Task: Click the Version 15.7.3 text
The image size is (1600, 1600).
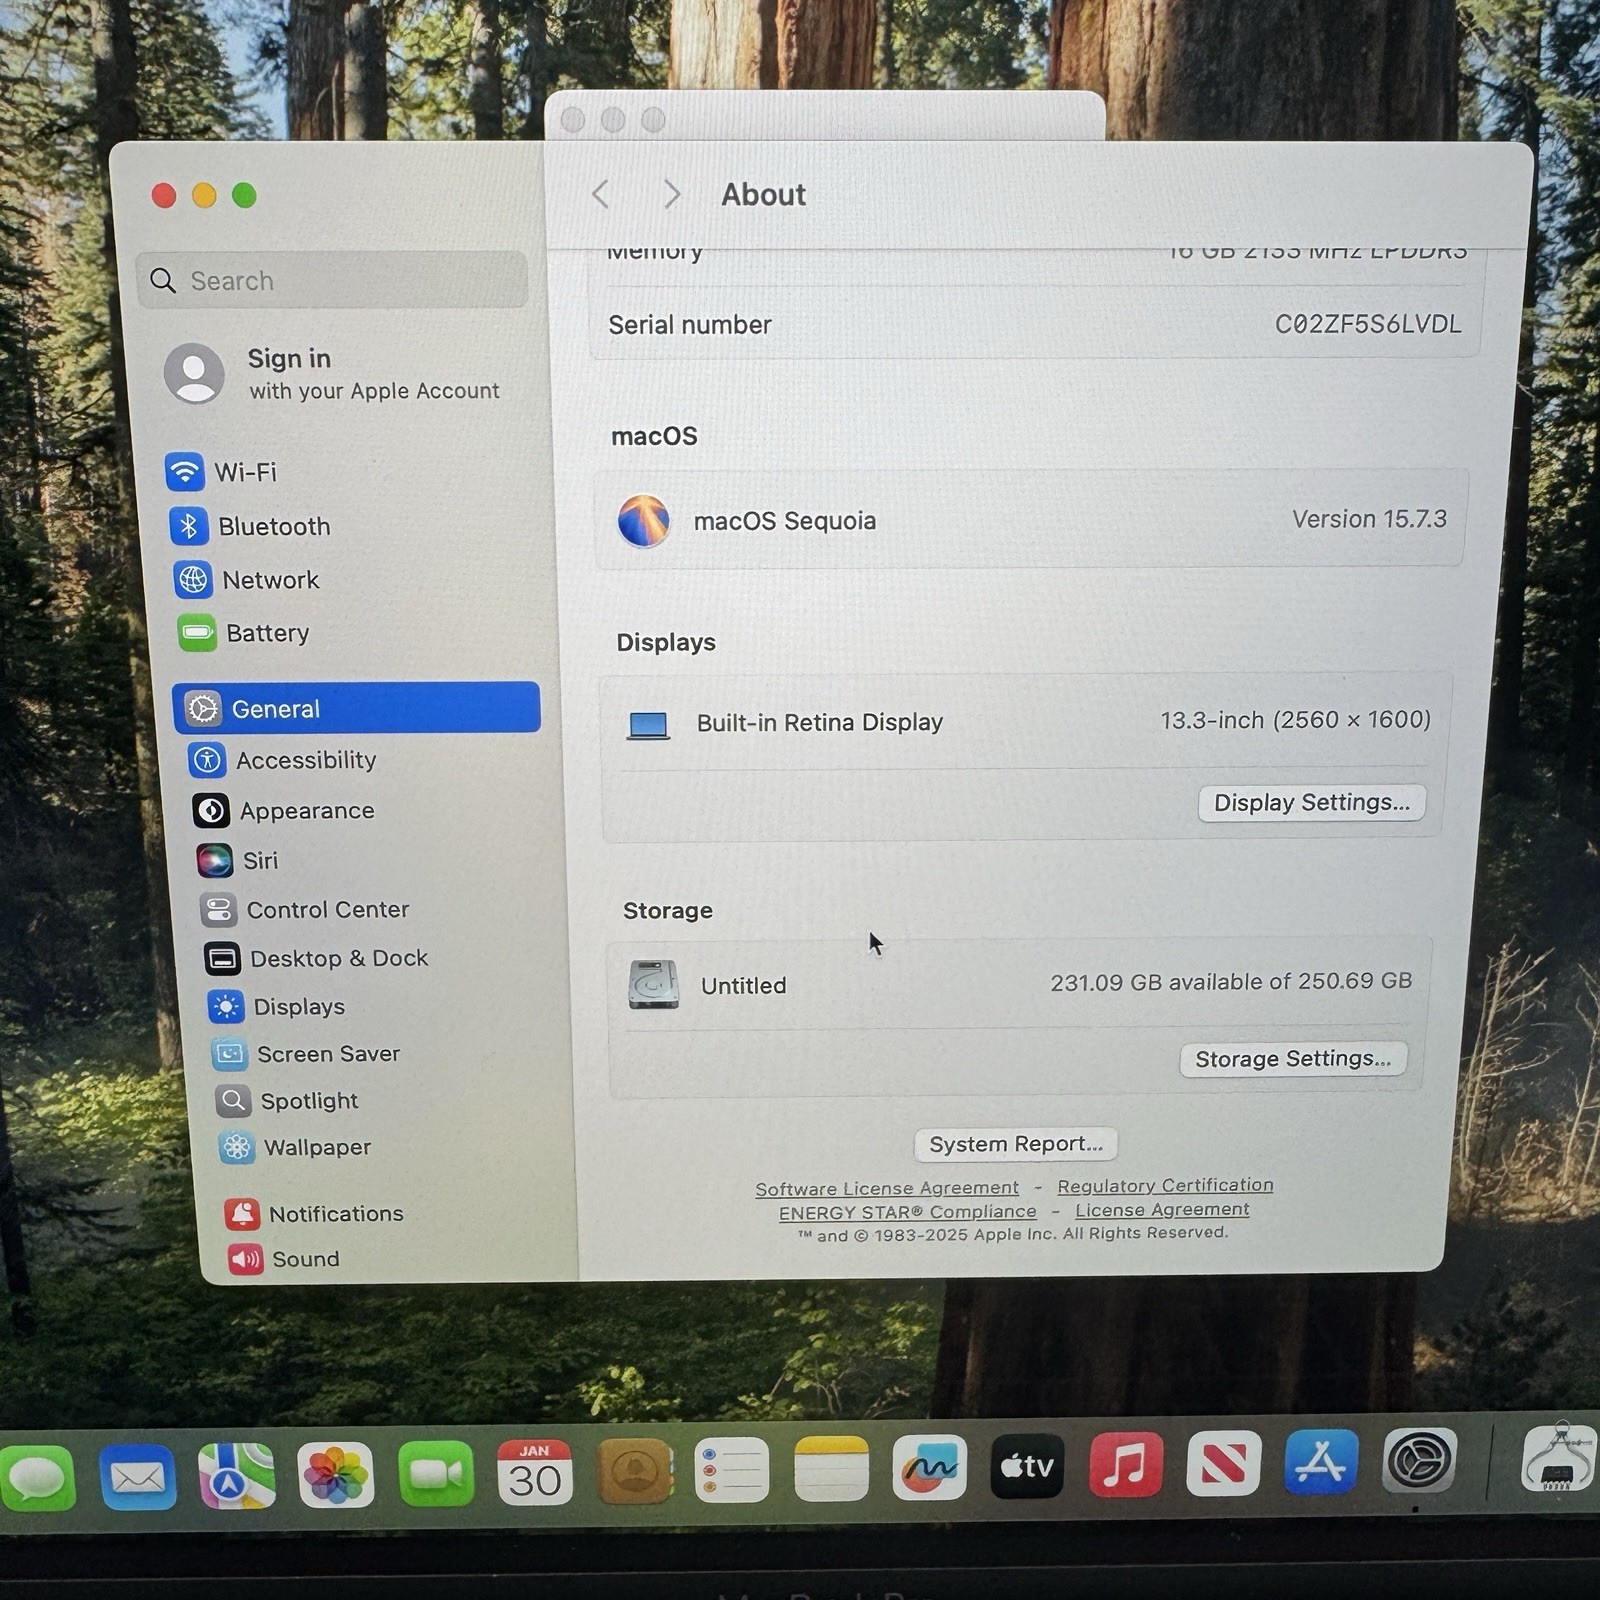Action: point(1369,519)
